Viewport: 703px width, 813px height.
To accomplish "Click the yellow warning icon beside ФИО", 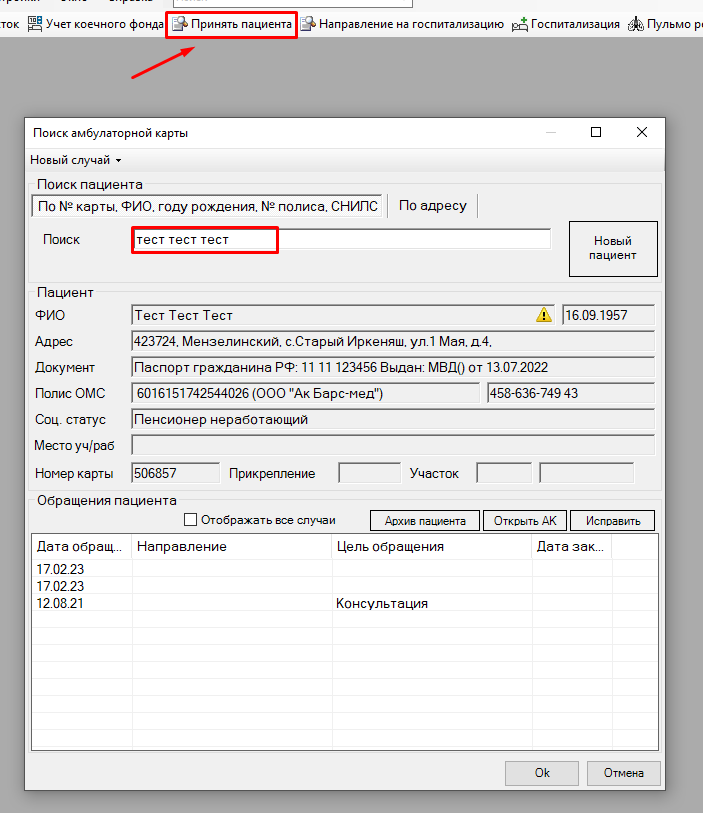I will (x=543, y=315).
